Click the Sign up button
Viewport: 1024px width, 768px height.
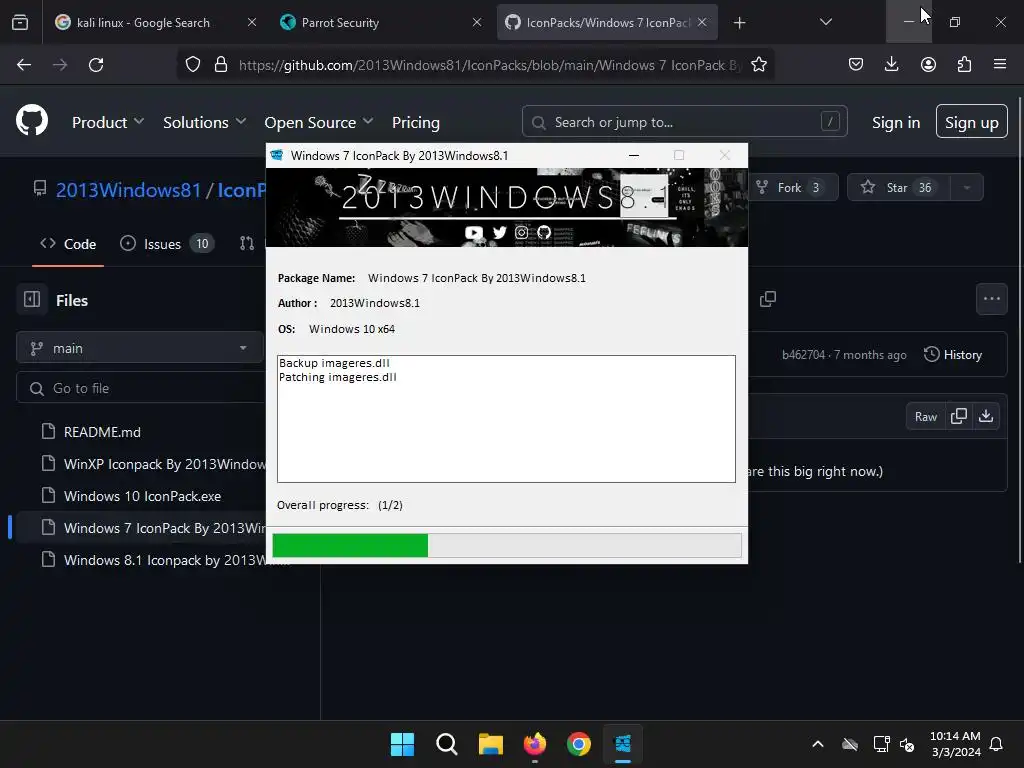pyautogui.click(x=971, y=121)
